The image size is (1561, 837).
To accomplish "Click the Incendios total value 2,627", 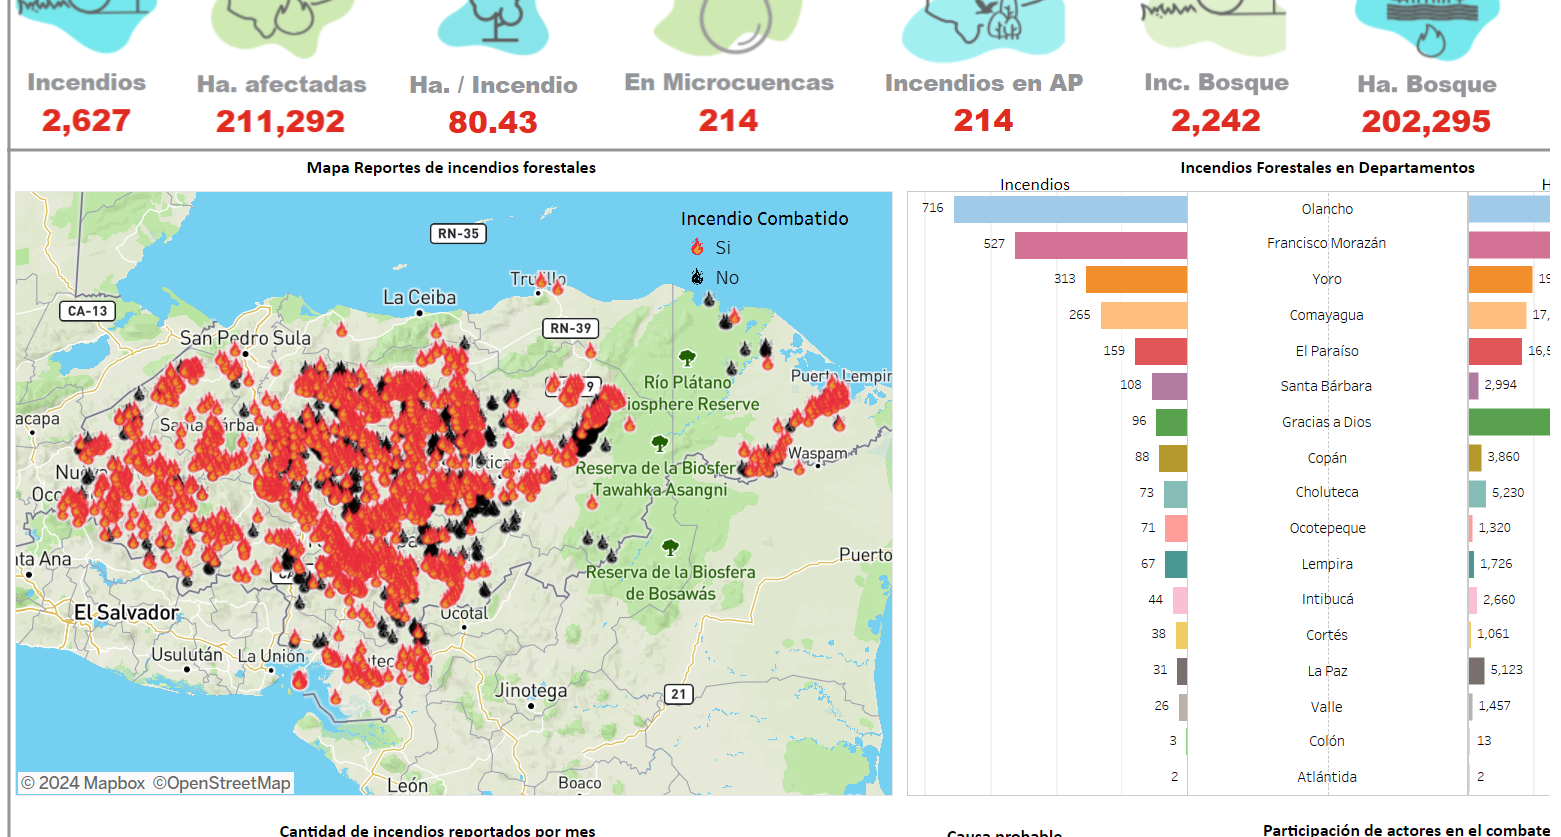I will (86, 121).
